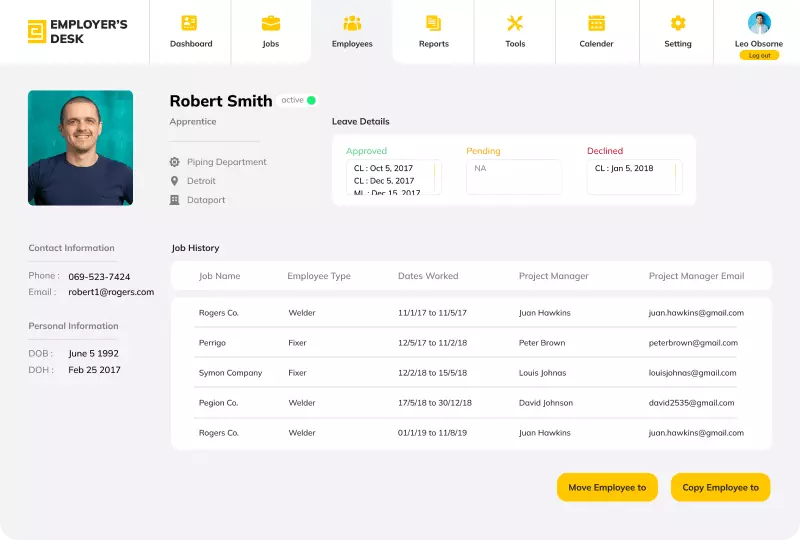Click juan.hawkins@gmail.com in first row
The image size is (800, 540).
pos(696,313)
